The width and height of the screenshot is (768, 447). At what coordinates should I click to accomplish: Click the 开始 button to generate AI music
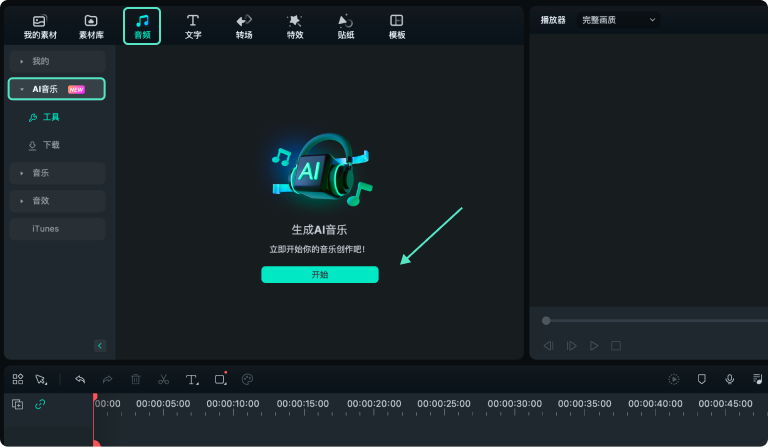click(320, 274)
